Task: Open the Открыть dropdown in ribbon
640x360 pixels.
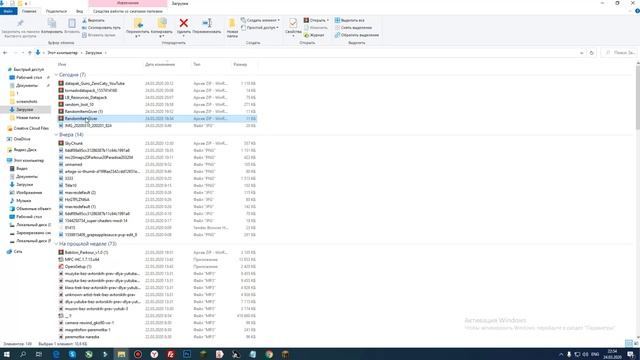Action: click(x=316, y=20)
